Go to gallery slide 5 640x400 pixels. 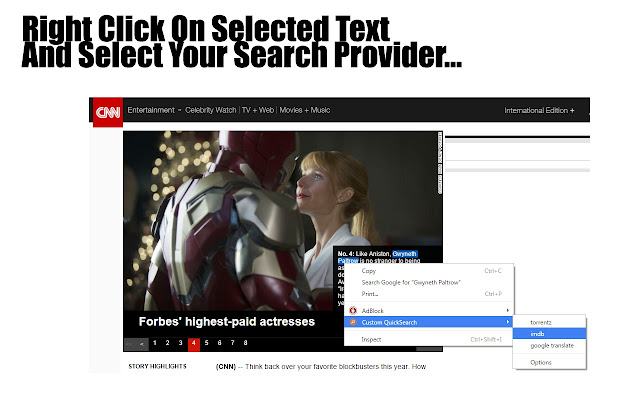pyautogui.click(x=207, y=343)
